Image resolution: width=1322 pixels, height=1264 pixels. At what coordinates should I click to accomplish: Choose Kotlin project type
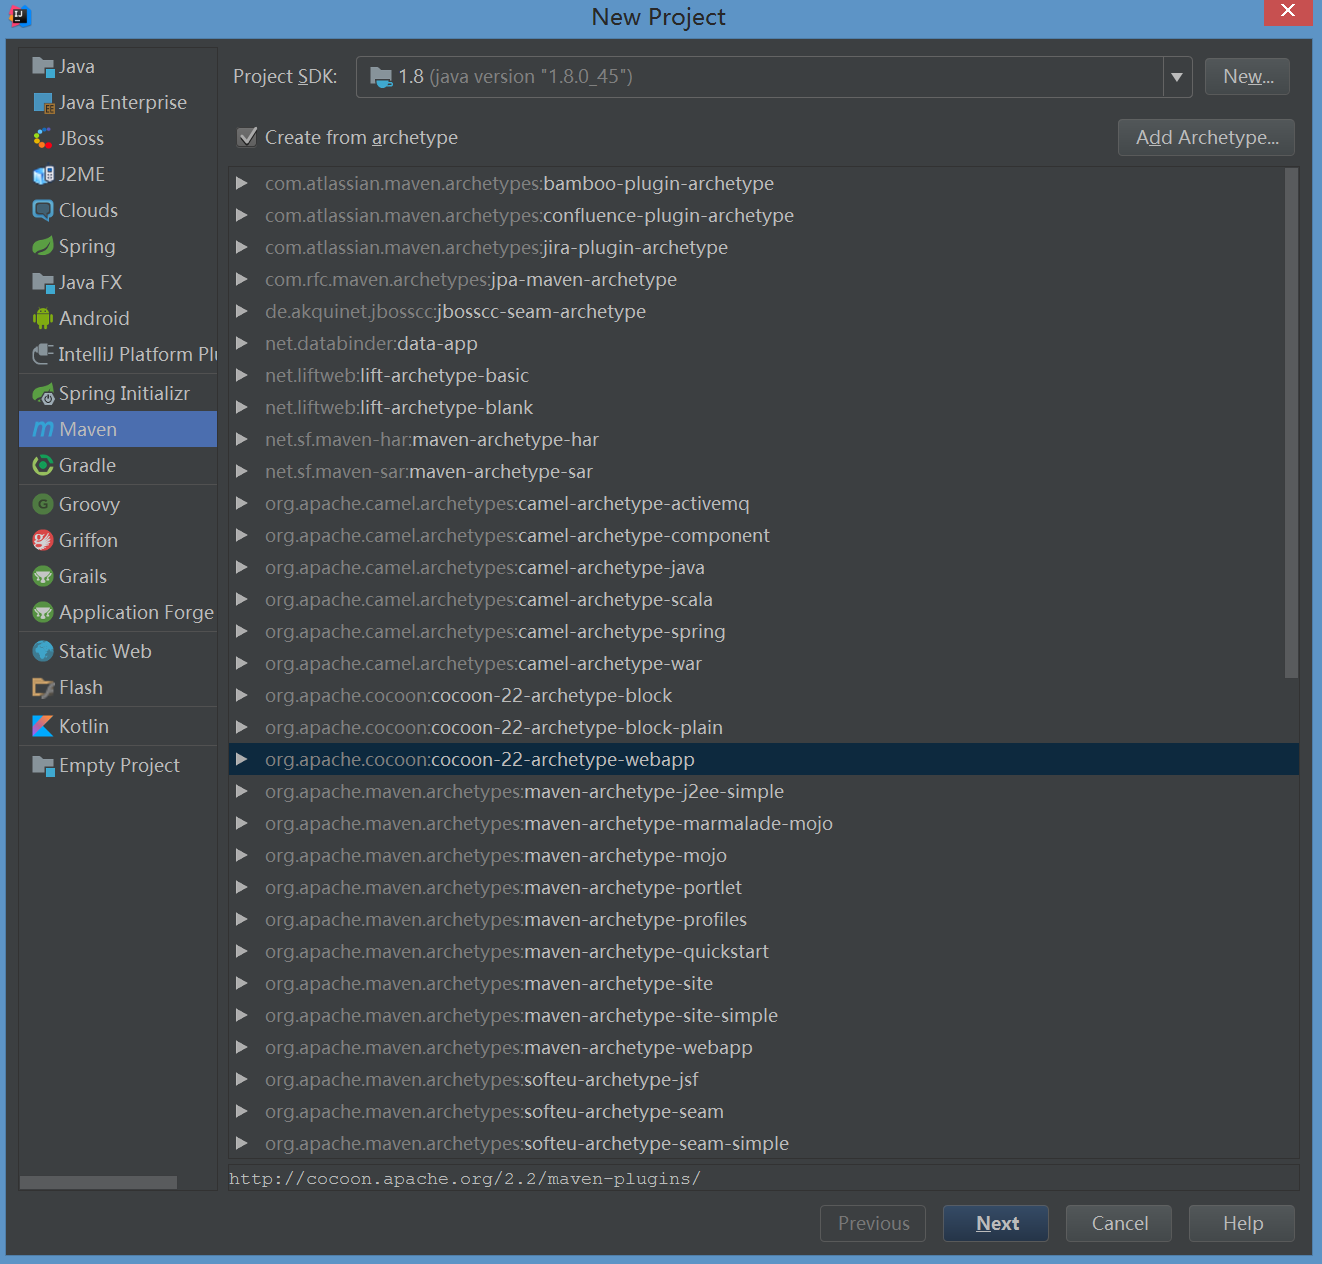(x=118, y=727)
